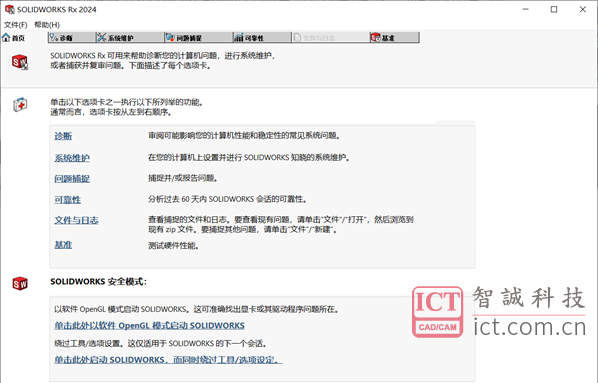Click the 问题捕捉 link in list
Viewport: 598px width, 383px height.
(72, 179)
